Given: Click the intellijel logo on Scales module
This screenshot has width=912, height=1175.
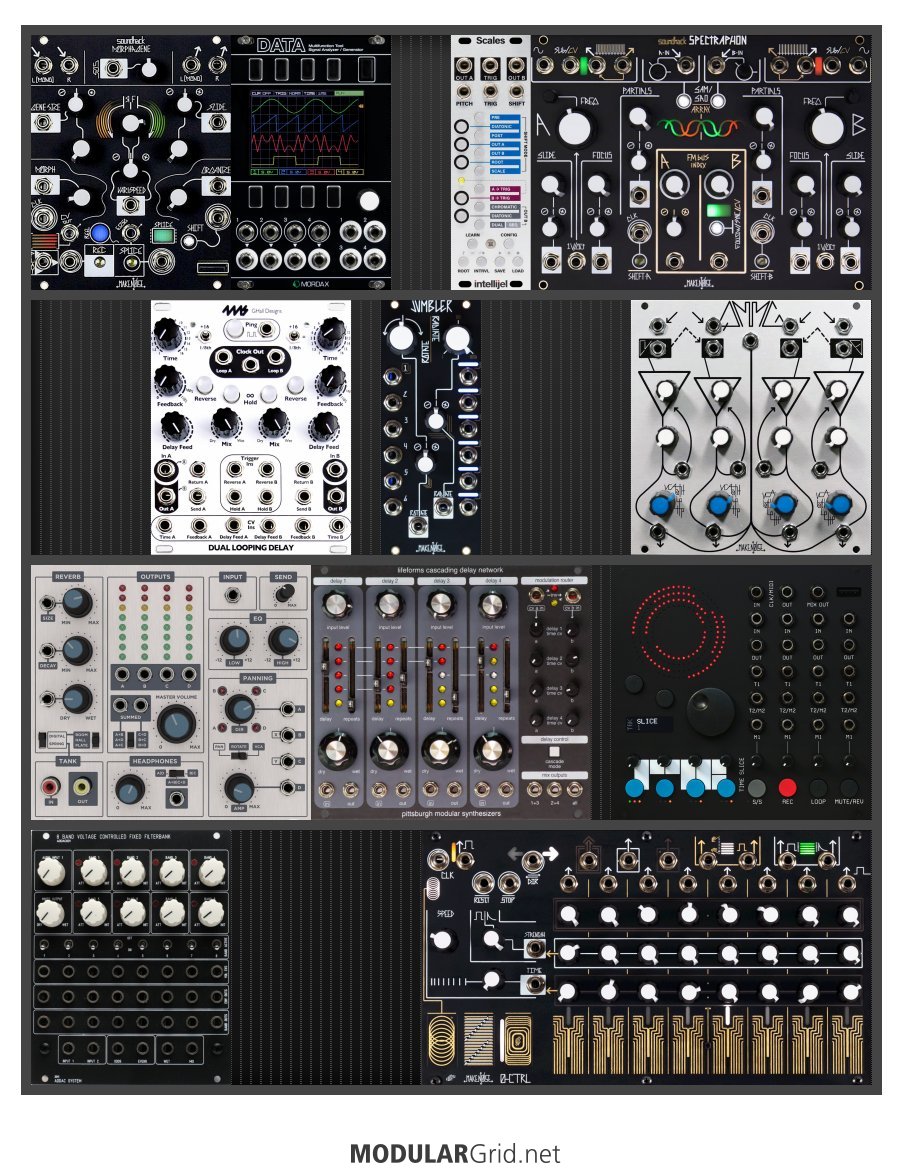Looking at the screenshot, I should [x=491, y=283].
